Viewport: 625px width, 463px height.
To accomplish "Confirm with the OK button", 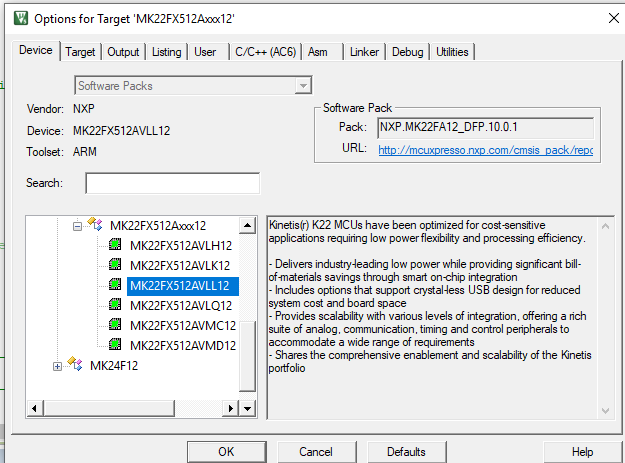I will 227,452.
